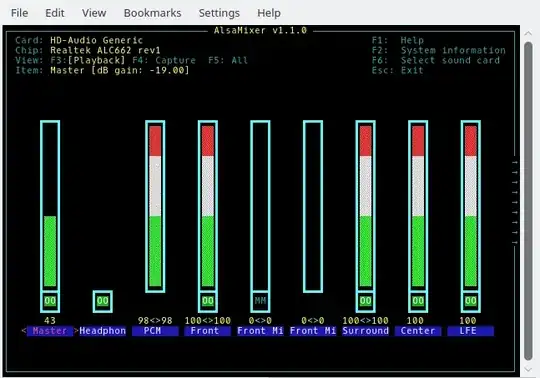540x378 pixels.
Task: Toggle the Master channel mute indicator
Action: 50,301
